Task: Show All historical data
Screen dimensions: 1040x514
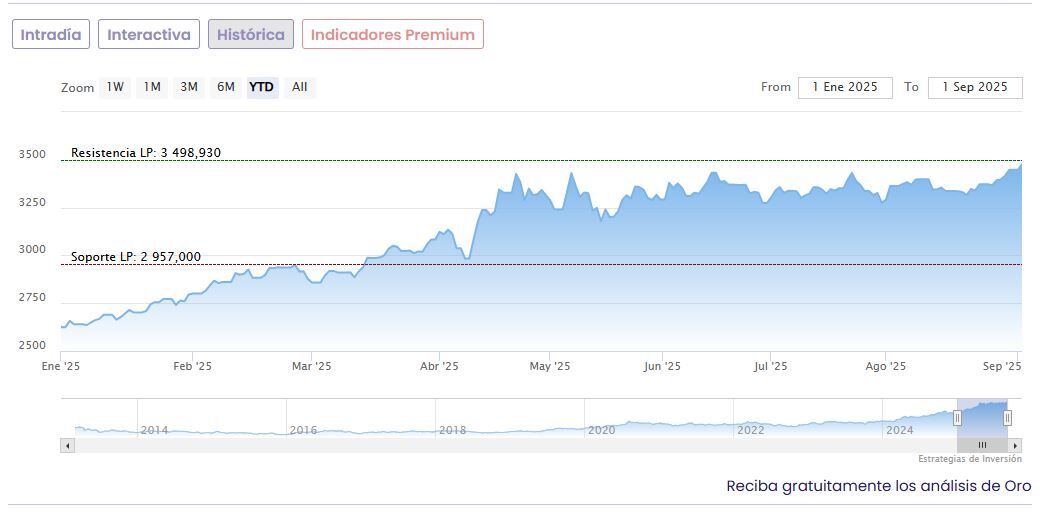Action: [299, 87]
